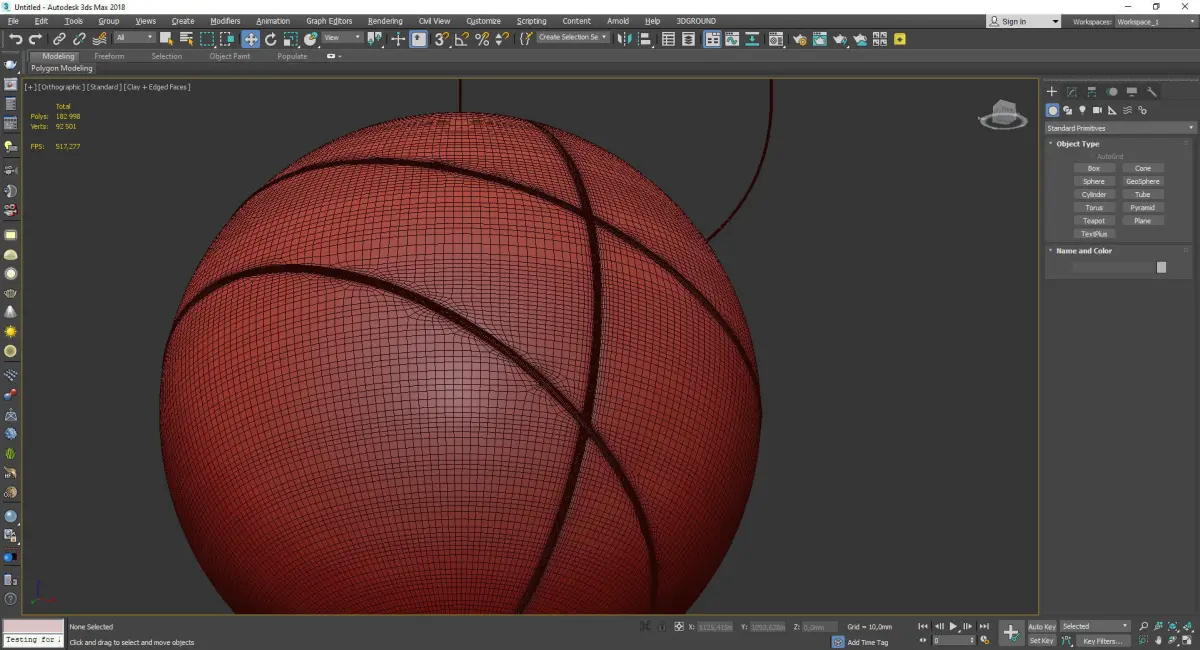Toggle Window/Crossing selection mode

coord(228,39)
